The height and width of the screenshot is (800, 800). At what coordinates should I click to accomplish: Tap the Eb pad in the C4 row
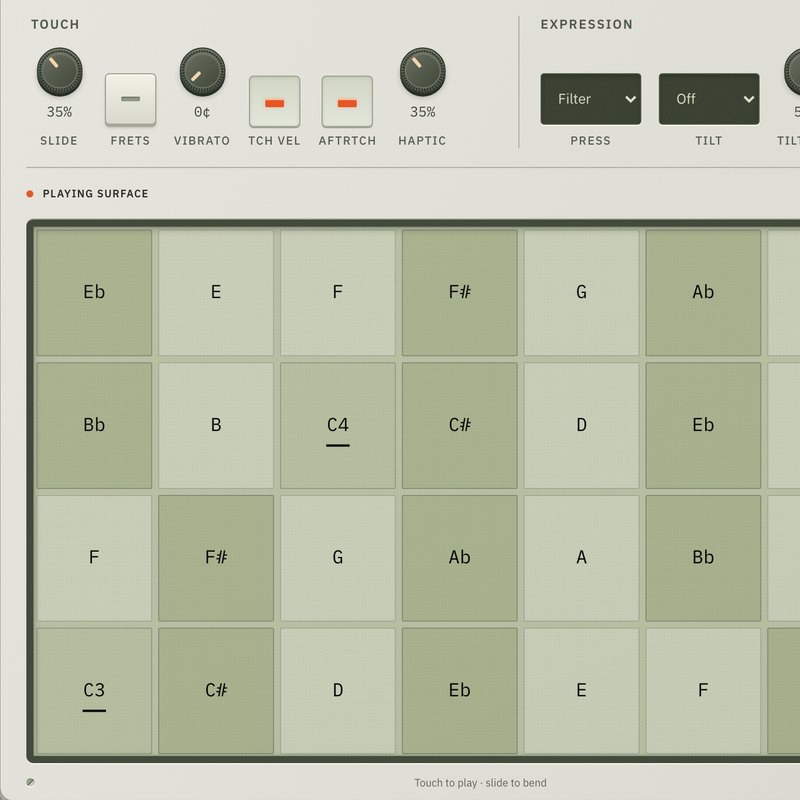pos(703,426)
